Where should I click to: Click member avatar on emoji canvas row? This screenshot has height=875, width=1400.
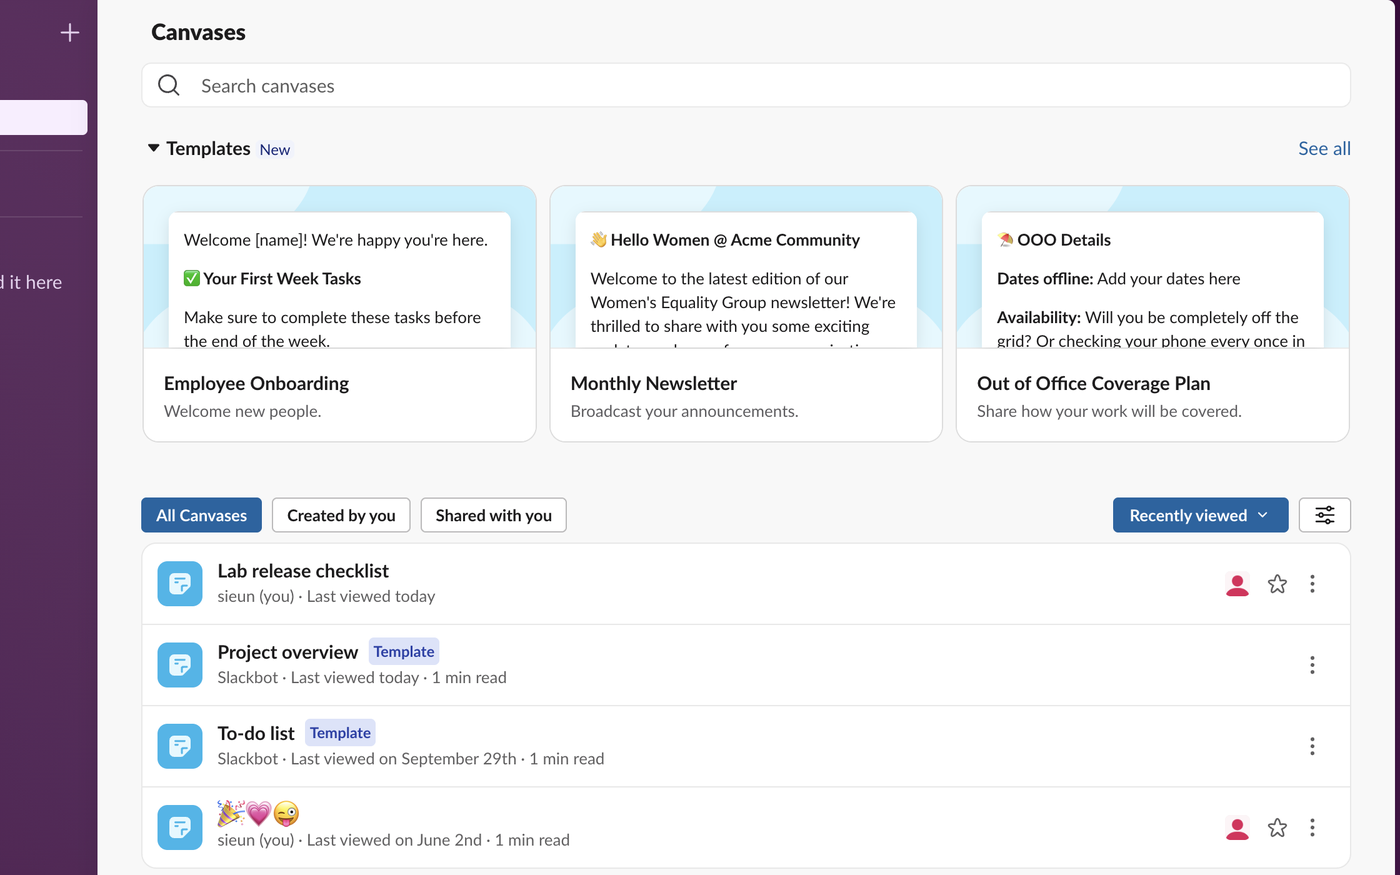(1237, 828)
